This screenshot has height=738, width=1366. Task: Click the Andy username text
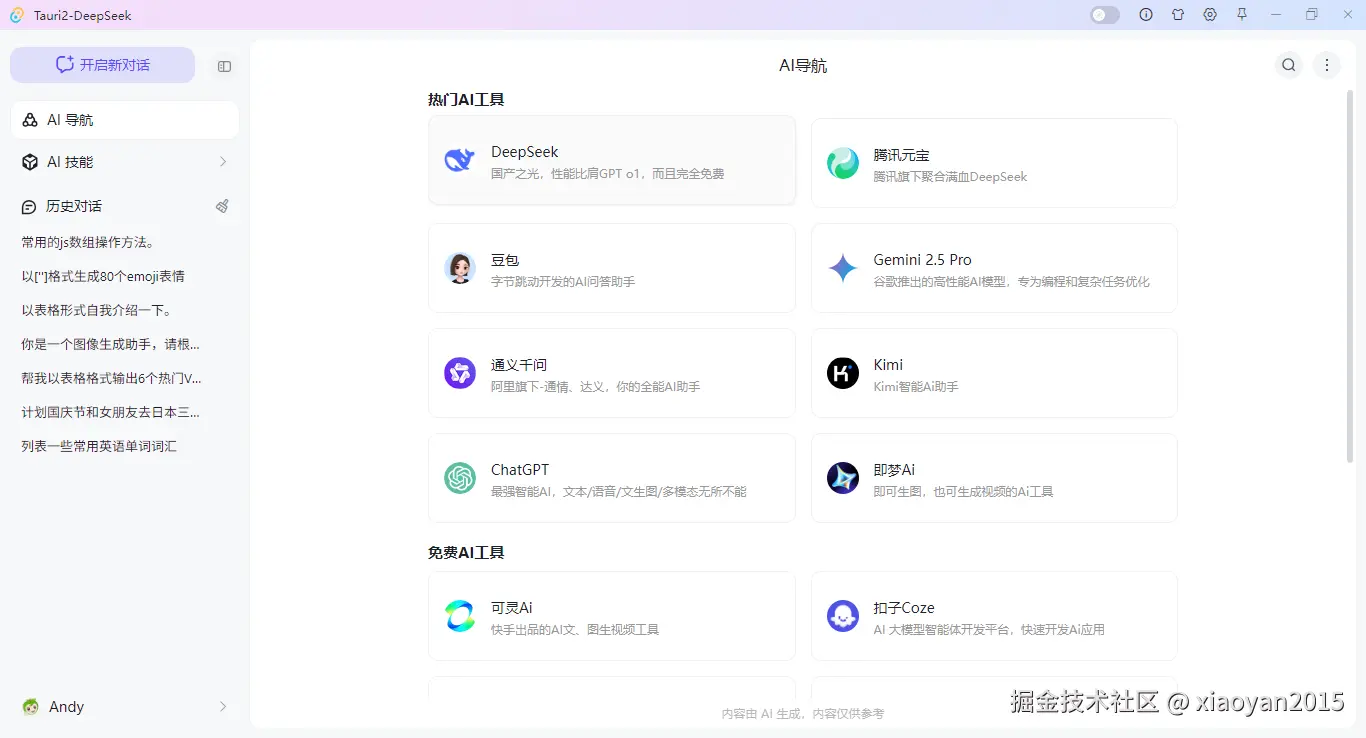coord(67,707)
